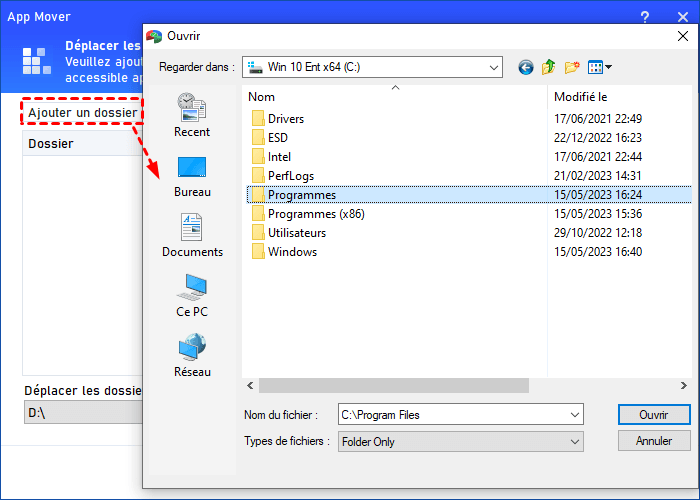Click the ESD folder icon
This screenshot has height=500, width=700.
point(258,138)
